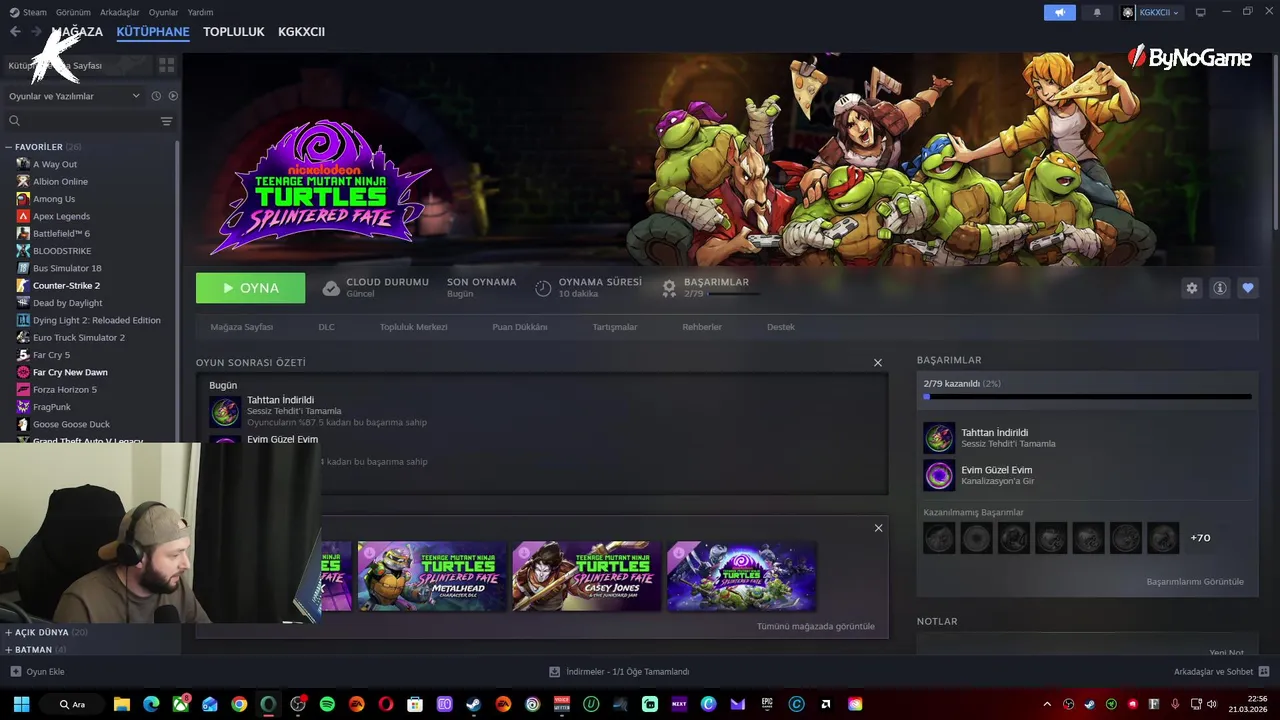The width and height of the screenshot is (1280, 720).
Task: Open Counter-Strike 2 from library list
Action: pyautogui.click(x=66, y=285)
